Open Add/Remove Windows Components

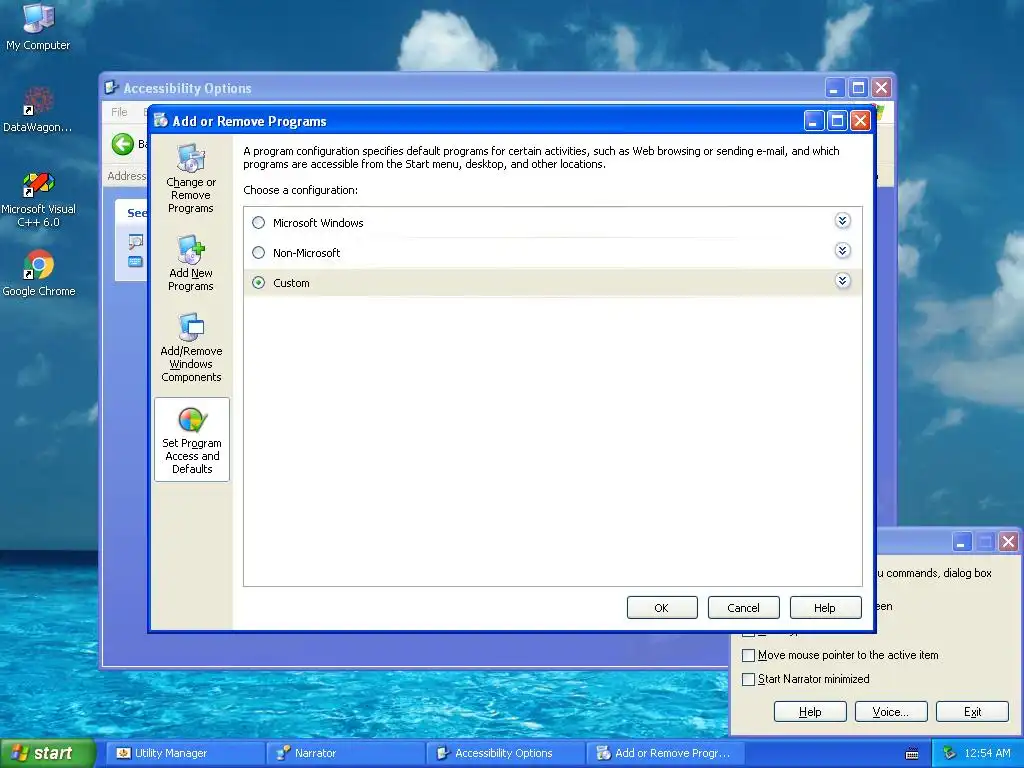coord(191,348)
